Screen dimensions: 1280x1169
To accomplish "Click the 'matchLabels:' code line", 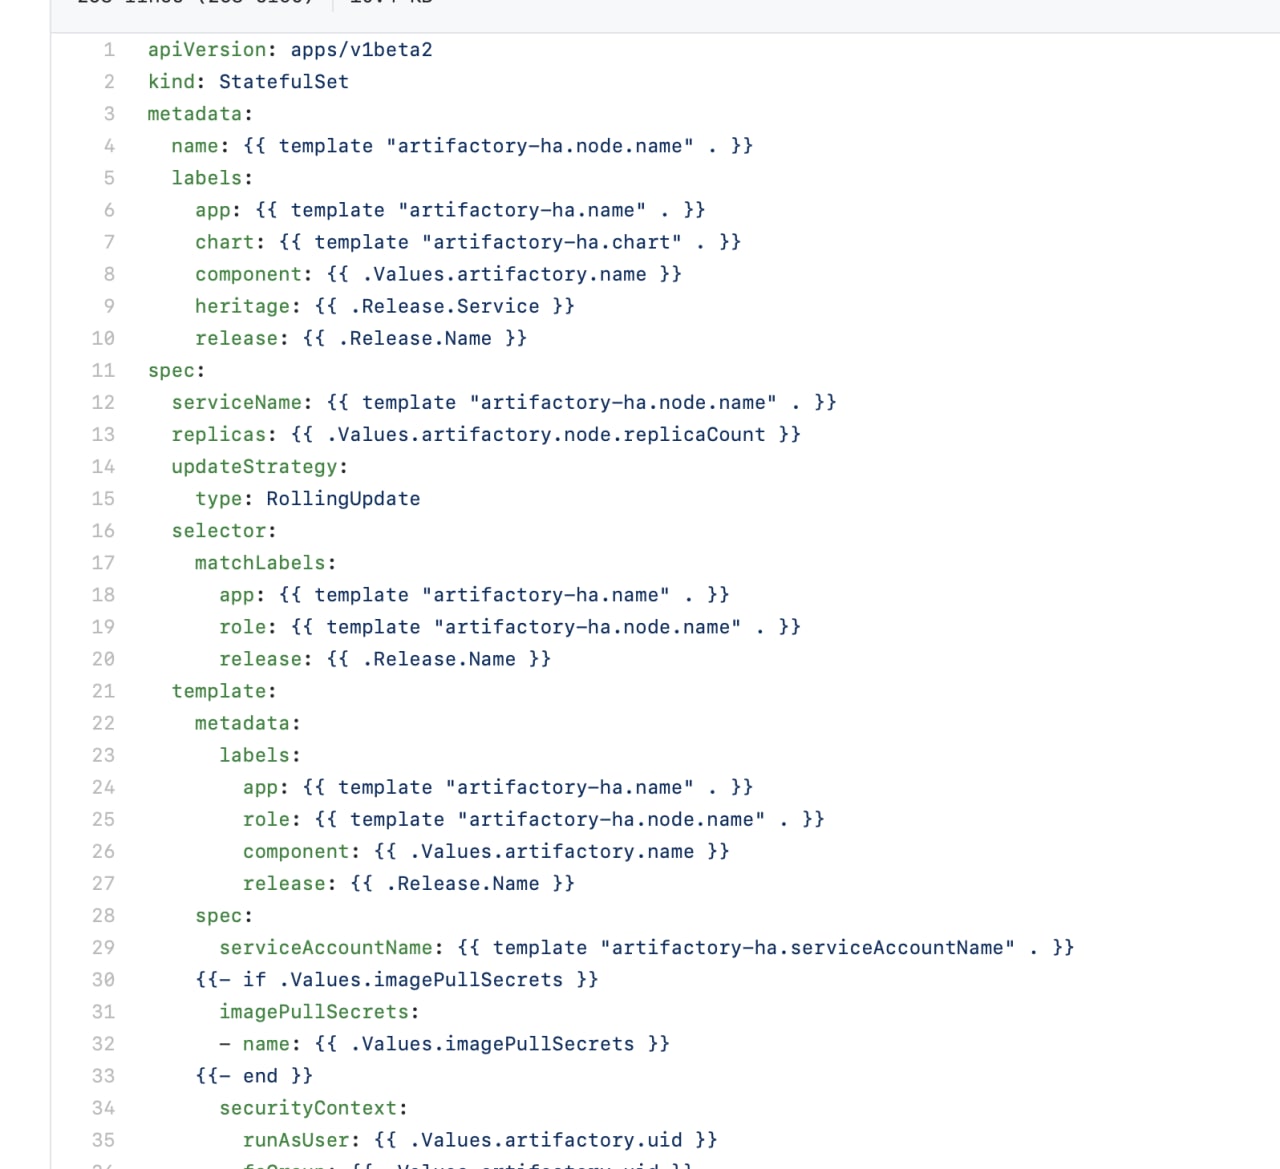I will click(266, 563).
